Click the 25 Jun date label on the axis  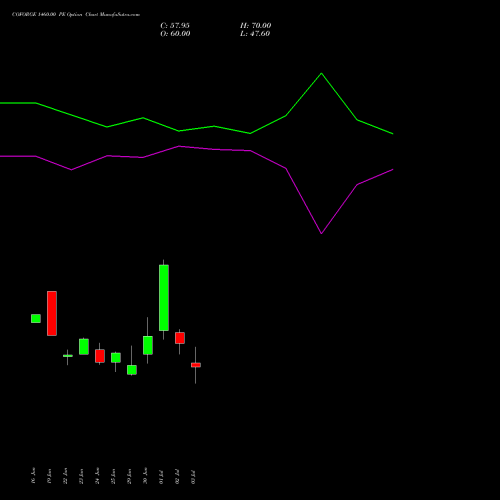coord(113,476)
